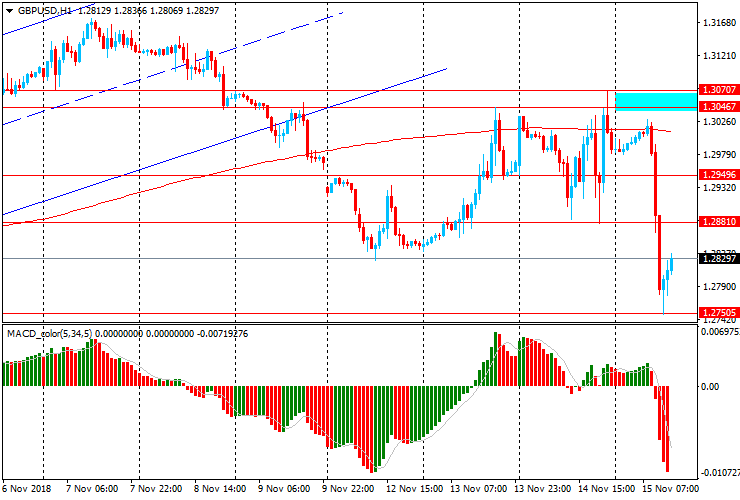Click the 1.27505 price label
This screenshot has height=500, width=740.
coord(719,313)
